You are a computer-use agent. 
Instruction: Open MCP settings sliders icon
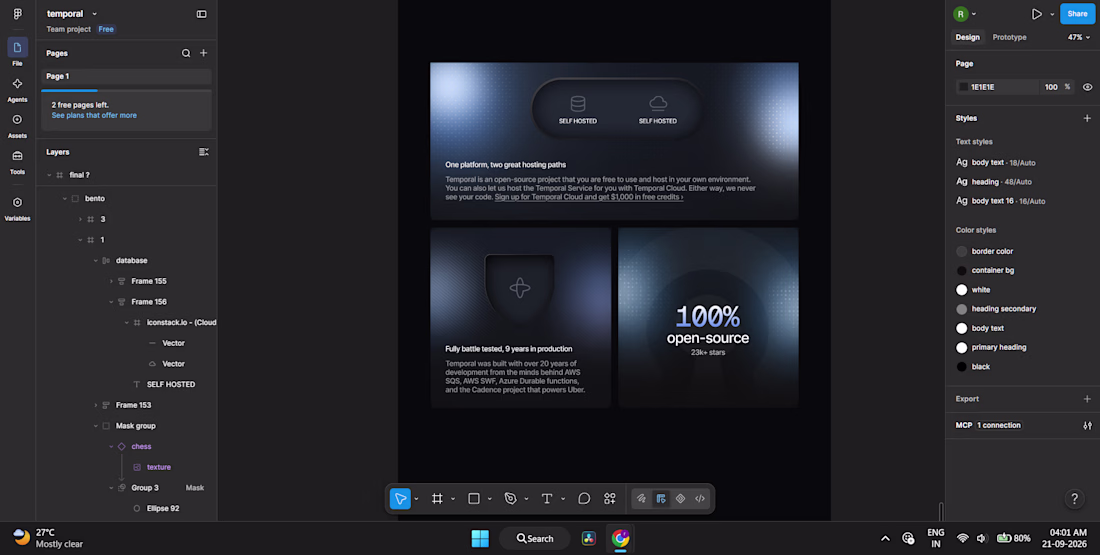[1087, 425]
